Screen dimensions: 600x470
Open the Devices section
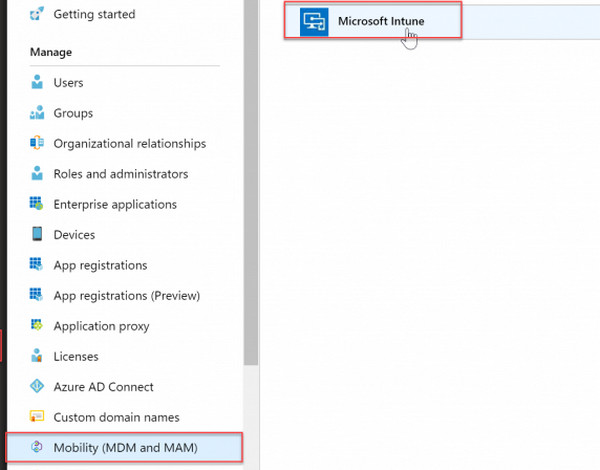74,235
